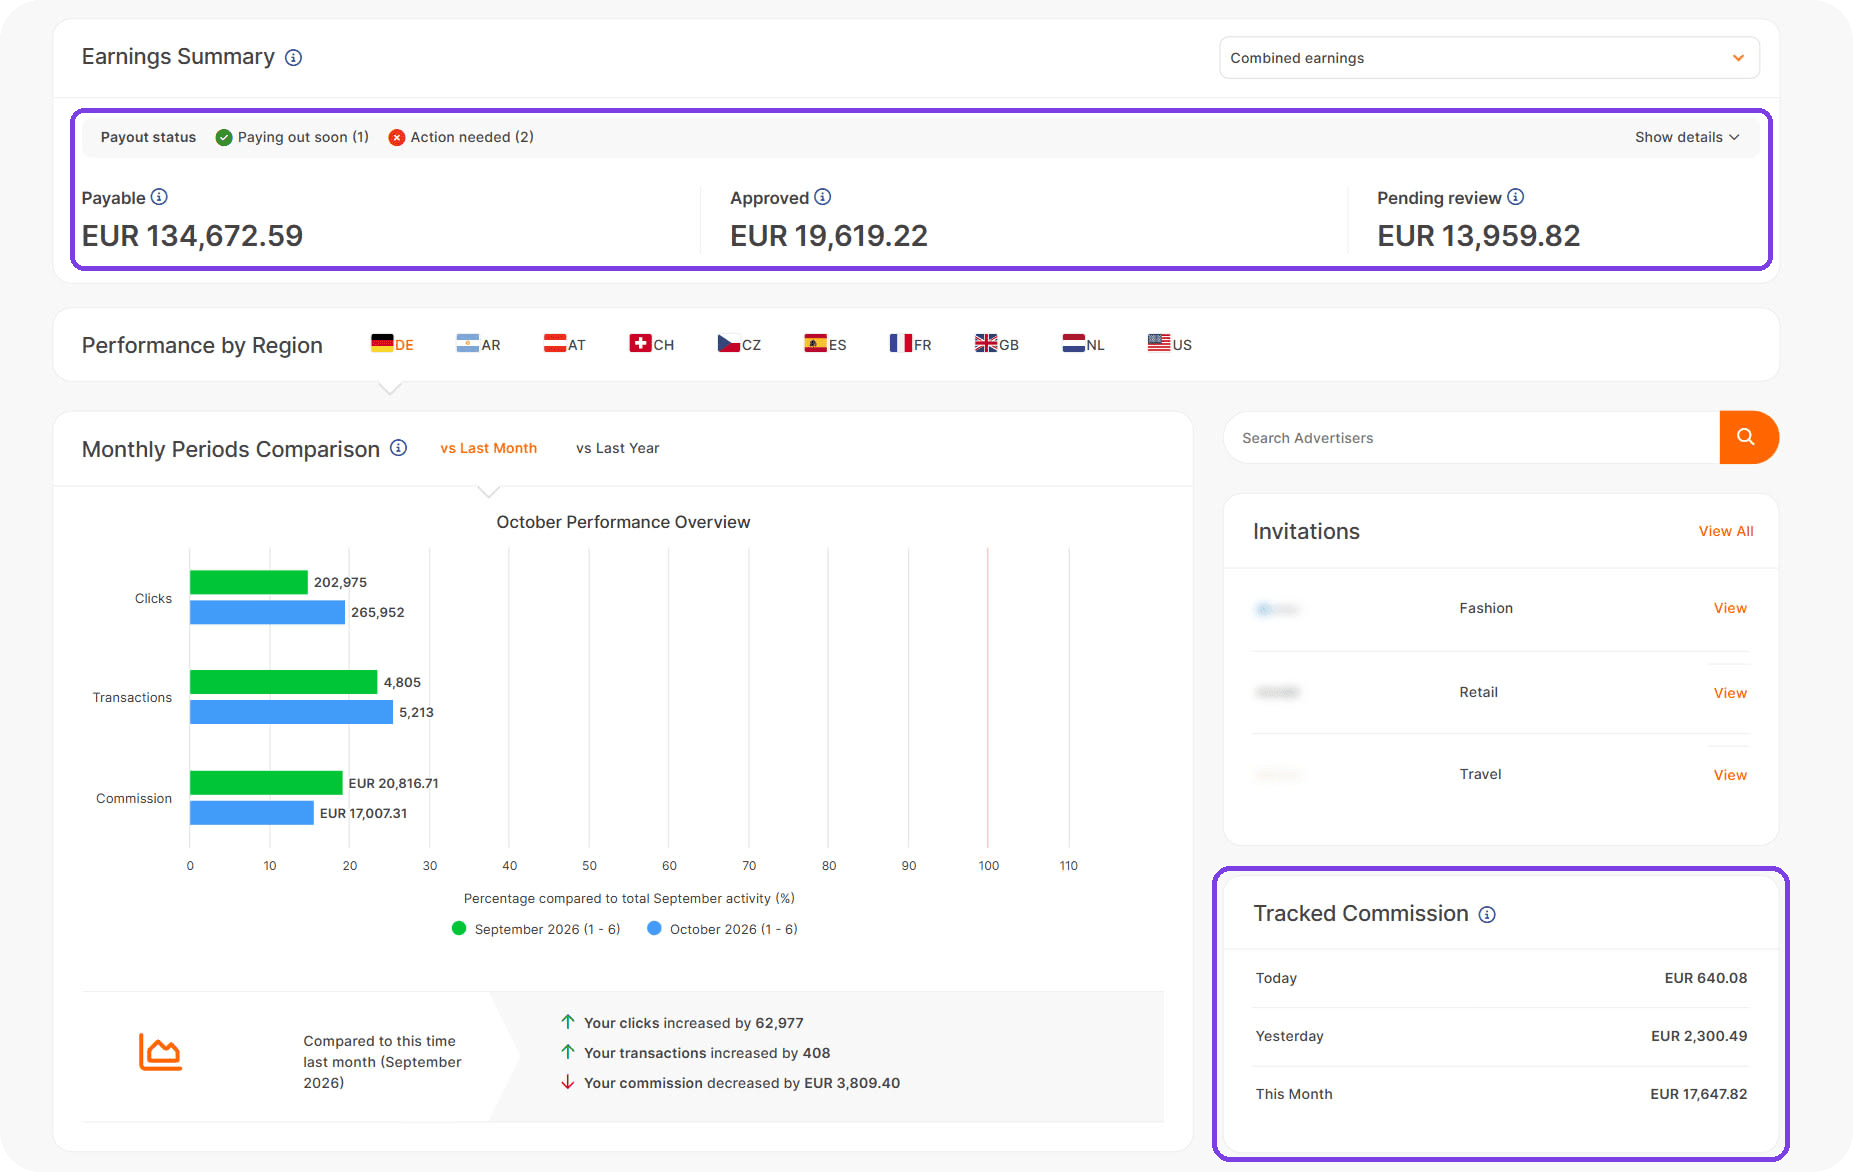The image size is (1853, 1172).
Task: Select the Germany DE flag region
Action: tap(392, 344)
